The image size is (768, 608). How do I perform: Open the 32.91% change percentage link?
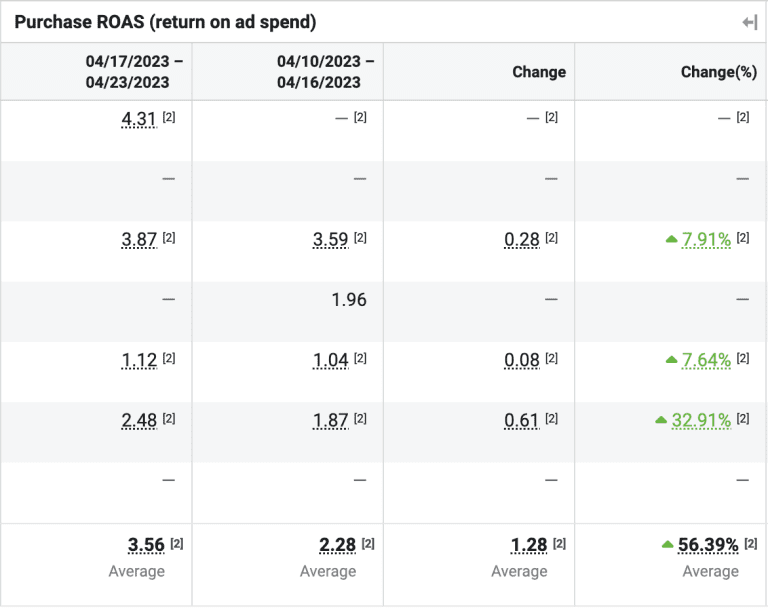coord(700,420)
